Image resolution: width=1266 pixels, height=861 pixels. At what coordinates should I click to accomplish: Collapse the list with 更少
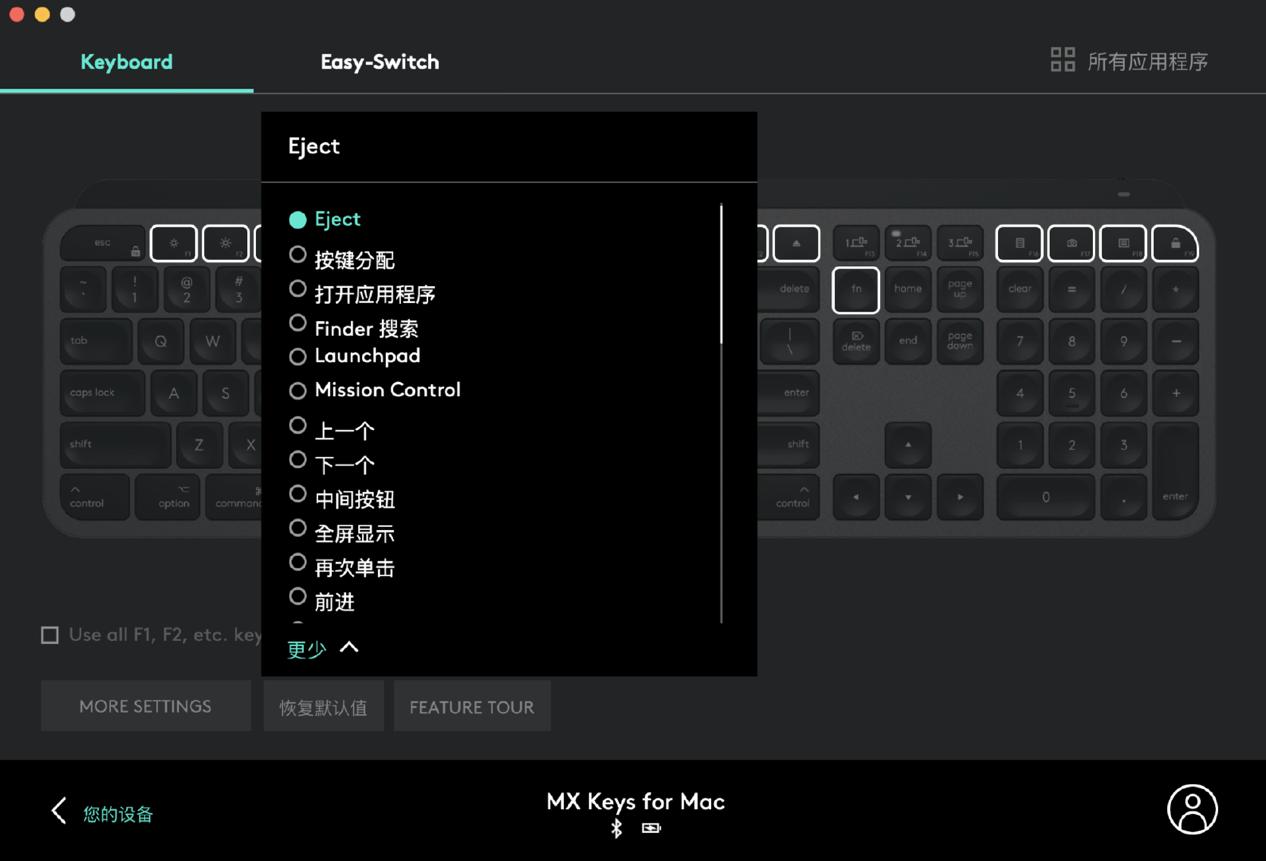(322, 649)
